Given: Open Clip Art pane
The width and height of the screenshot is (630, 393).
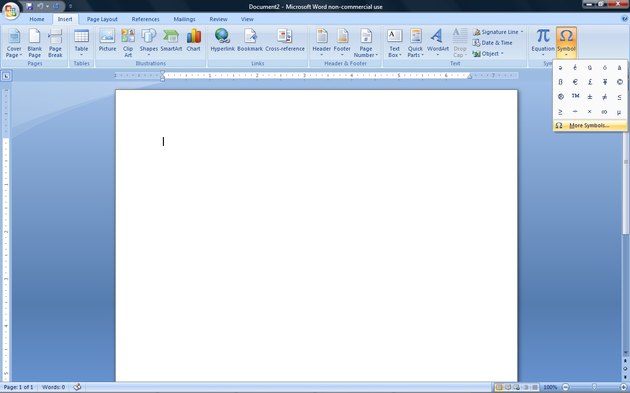Looking at the screenshot, I should click(128, 43).
